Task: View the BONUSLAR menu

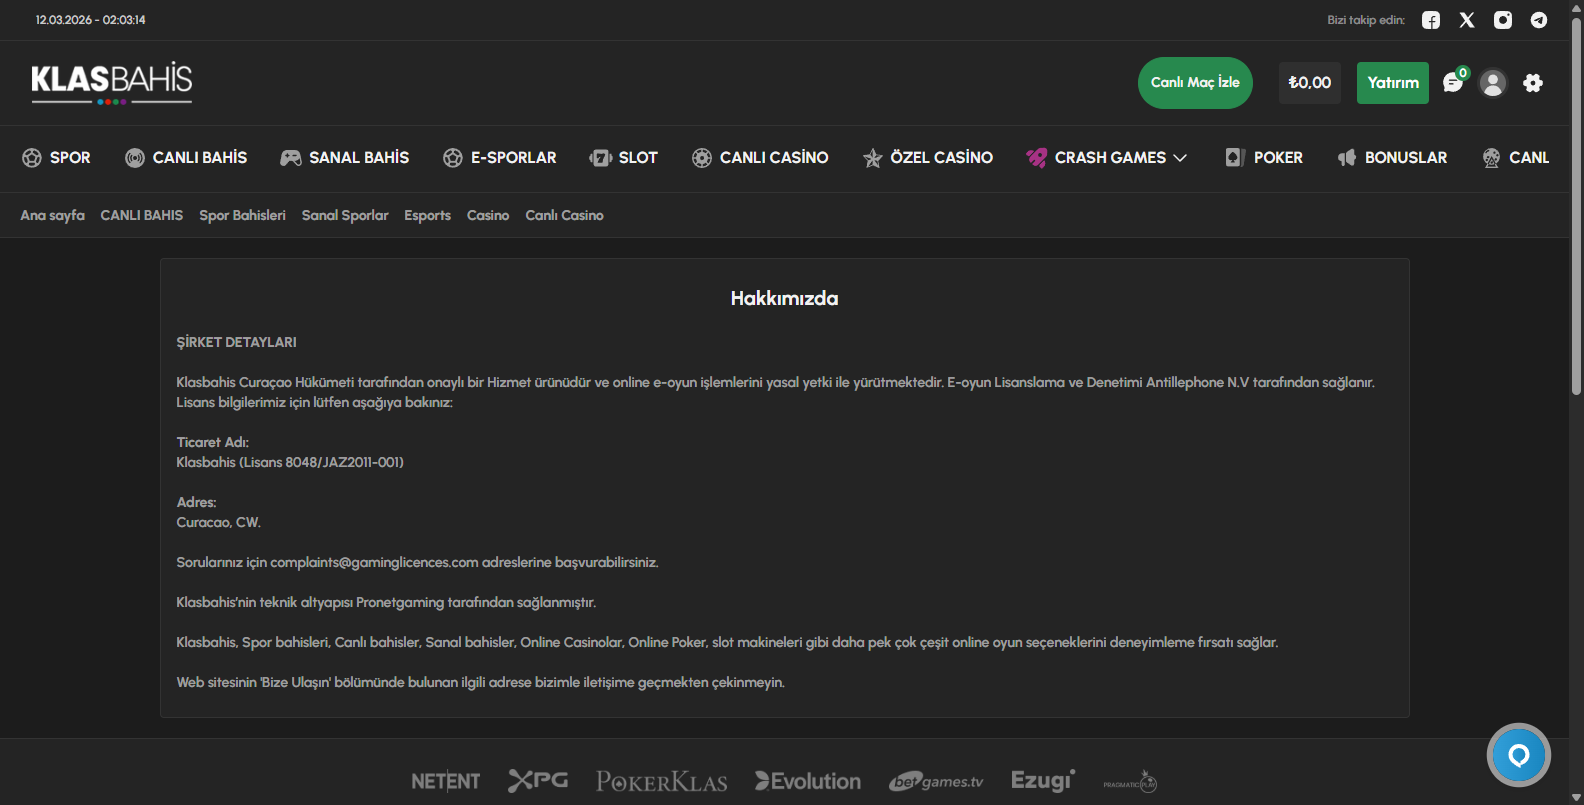Action: [1392, 158]
